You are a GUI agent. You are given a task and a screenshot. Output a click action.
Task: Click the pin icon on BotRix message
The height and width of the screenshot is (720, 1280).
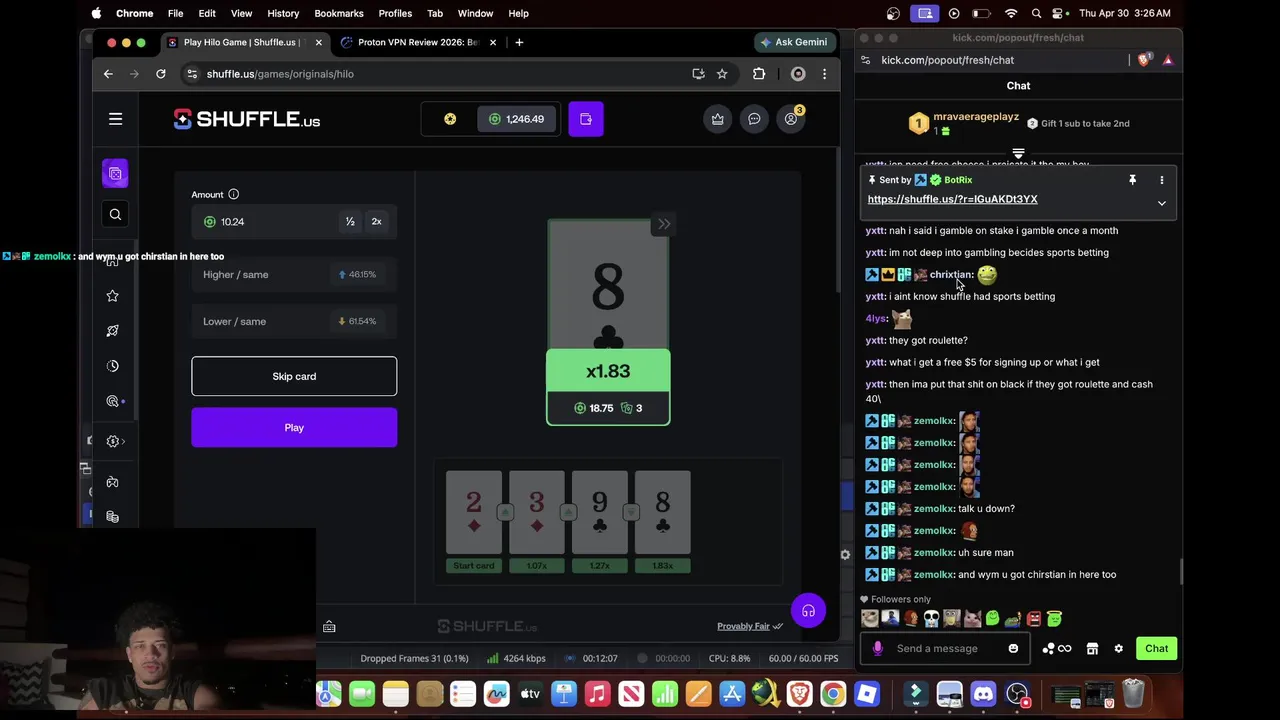click(1132, 180)
